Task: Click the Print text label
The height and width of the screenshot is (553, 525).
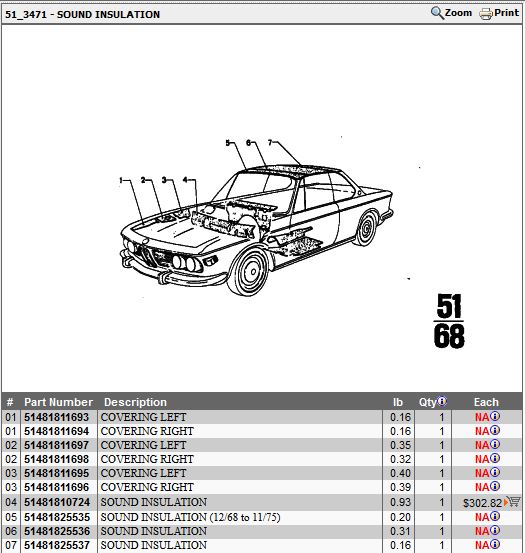Action: 507,13
